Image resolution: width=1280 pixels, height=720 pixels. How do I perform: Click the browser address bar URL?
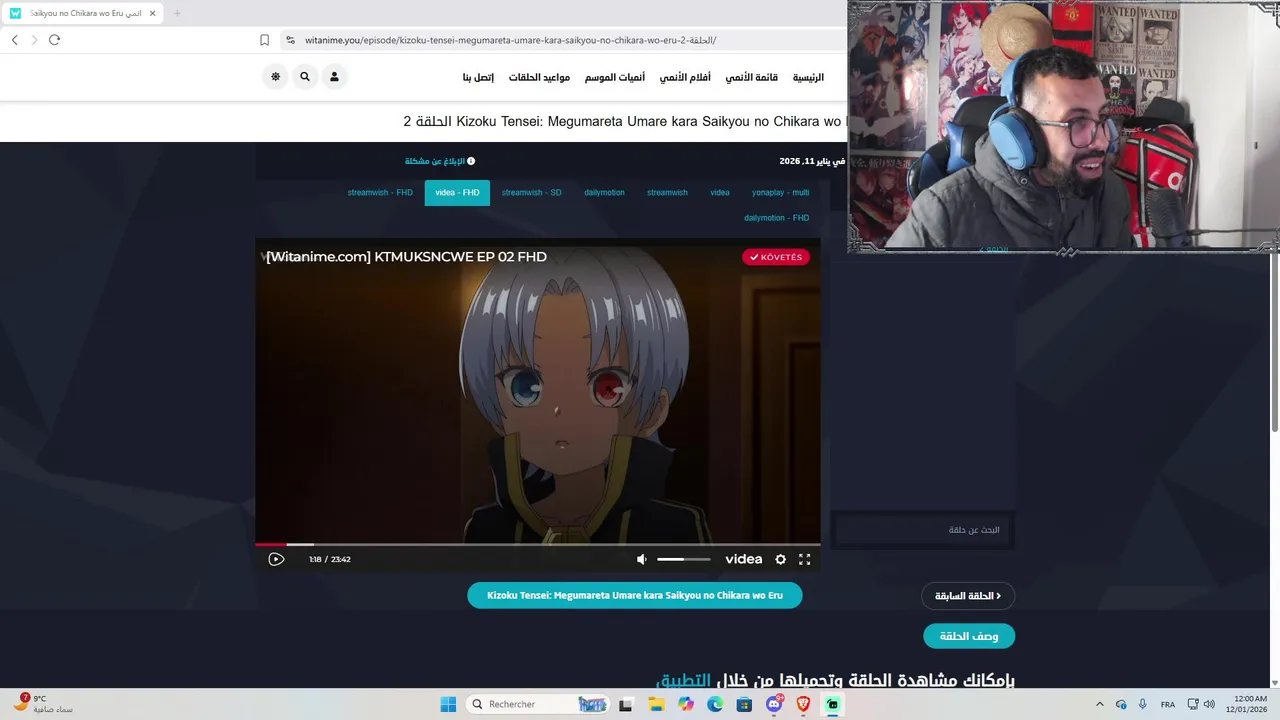click(511, 40)
